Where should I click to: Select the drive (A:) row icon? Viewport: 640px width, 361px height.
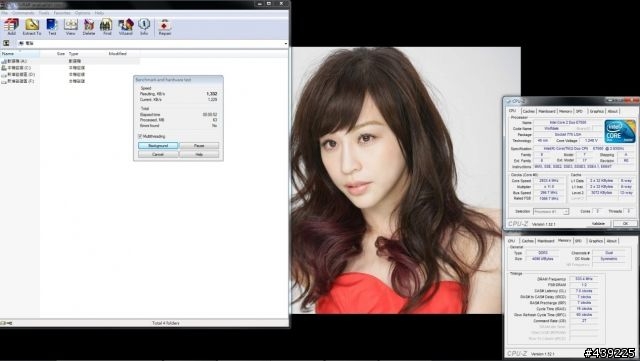click(x=4, y=61)
